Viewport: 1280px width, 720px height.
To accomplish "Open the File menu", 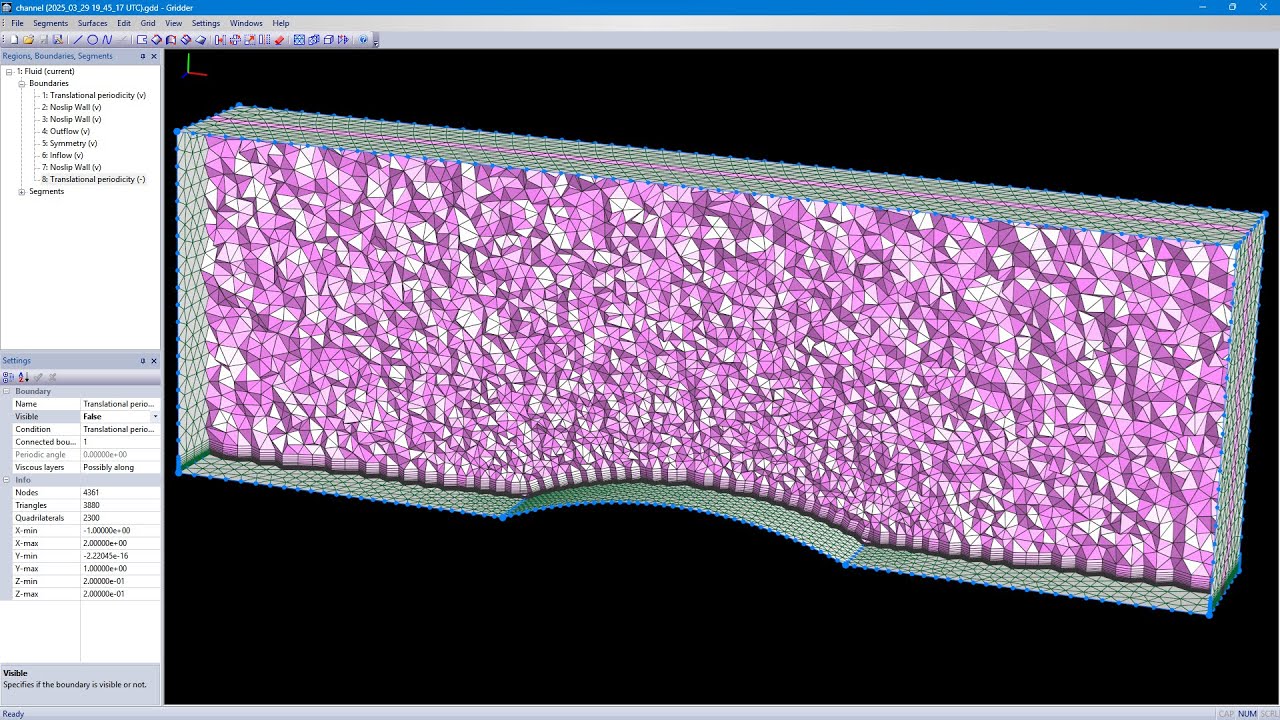I will coord(17,23).
